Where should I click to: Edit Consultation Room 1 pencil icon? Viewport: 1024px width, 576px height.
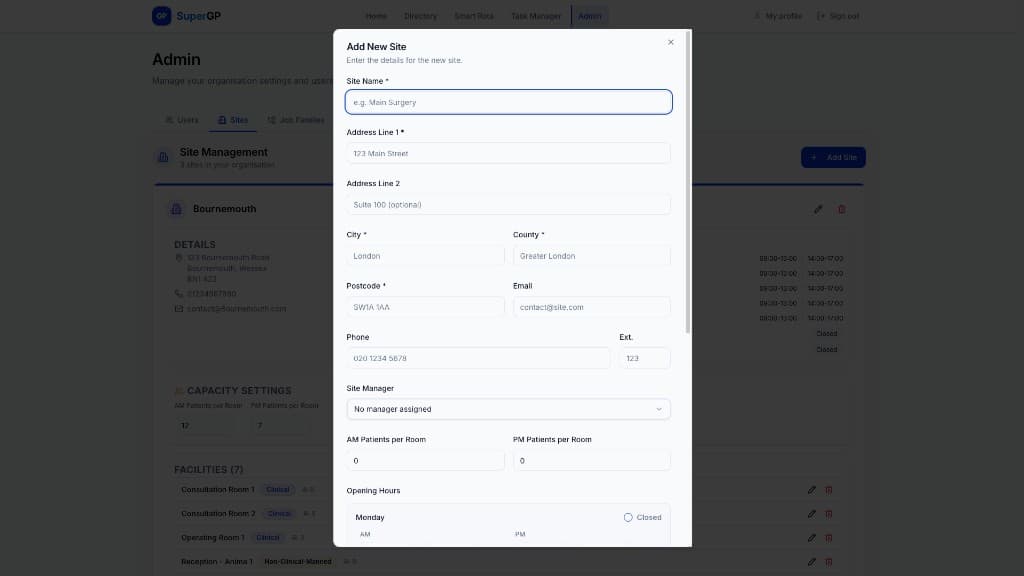812,490
